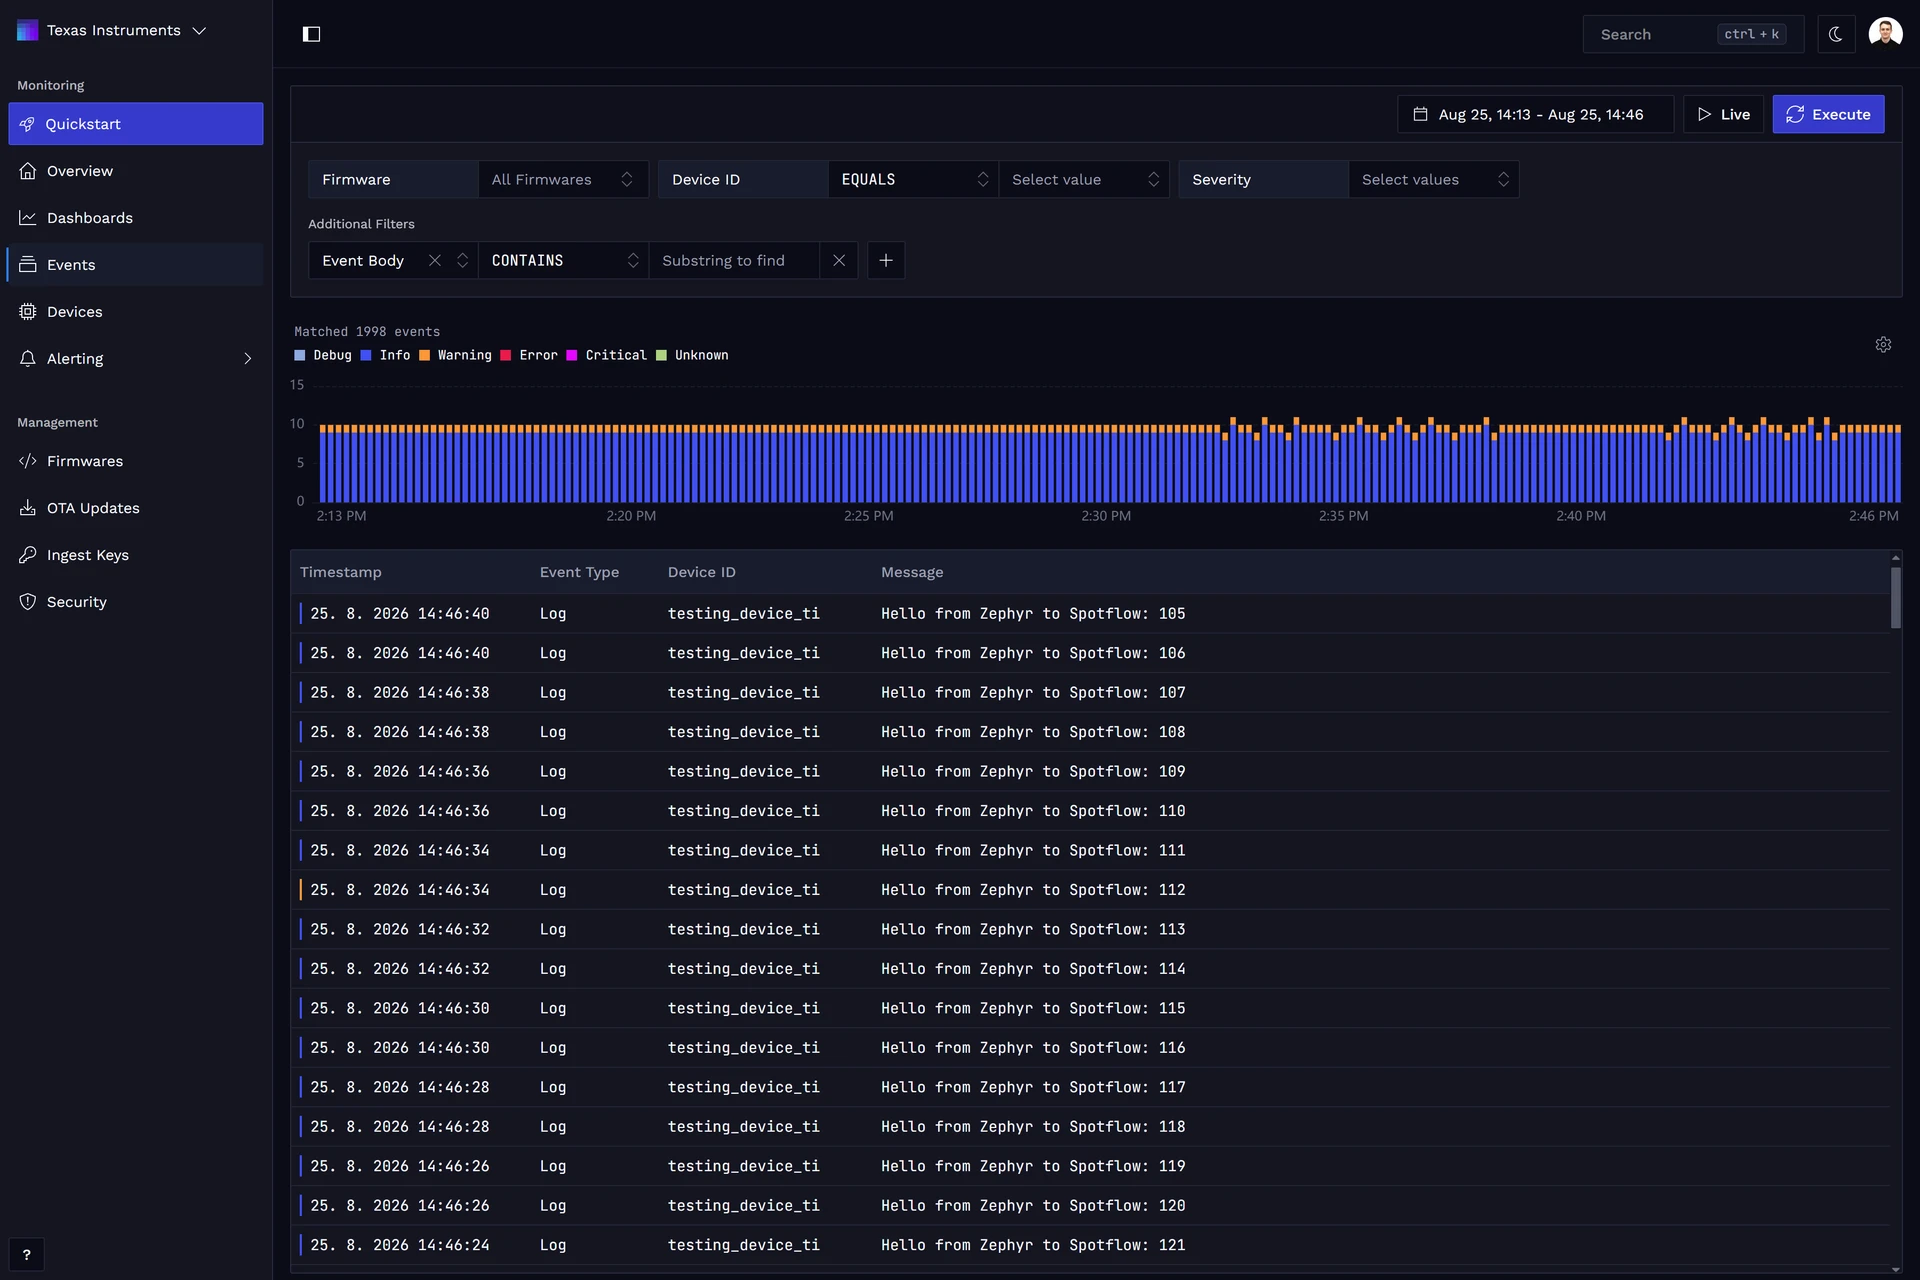Screen dimensions: 1920x1280
Task: Select Events in the sidebar
Action: tap(136, 265)
